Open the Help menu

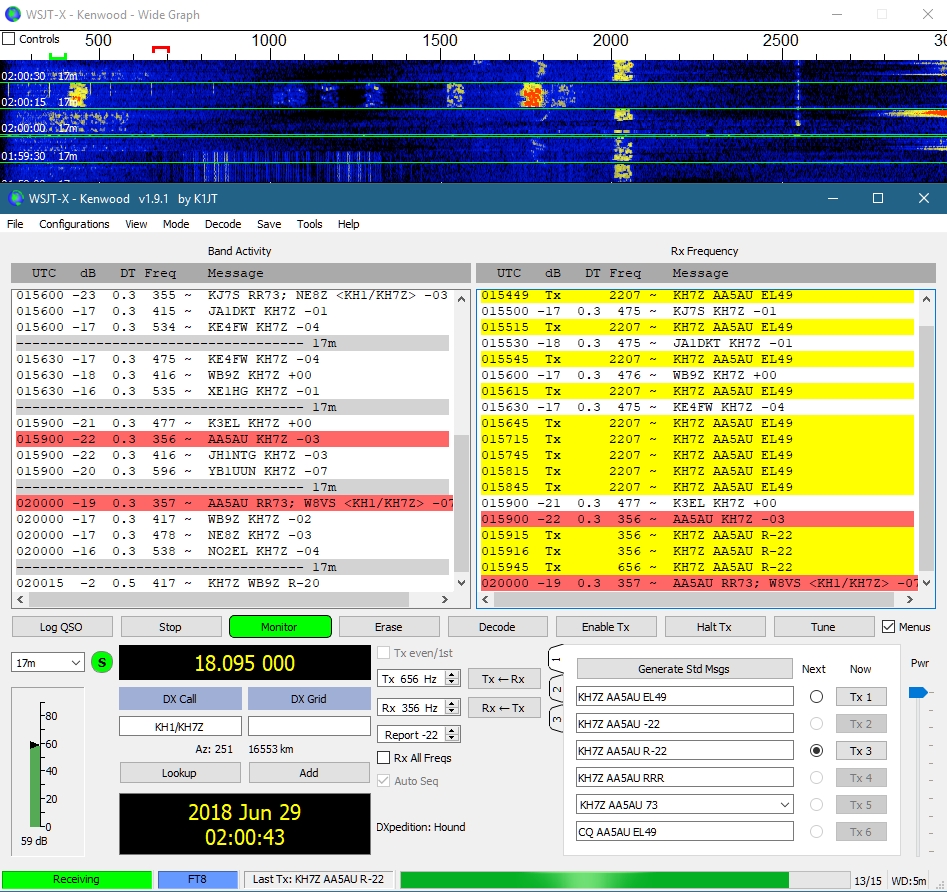[x=348, y=224]
